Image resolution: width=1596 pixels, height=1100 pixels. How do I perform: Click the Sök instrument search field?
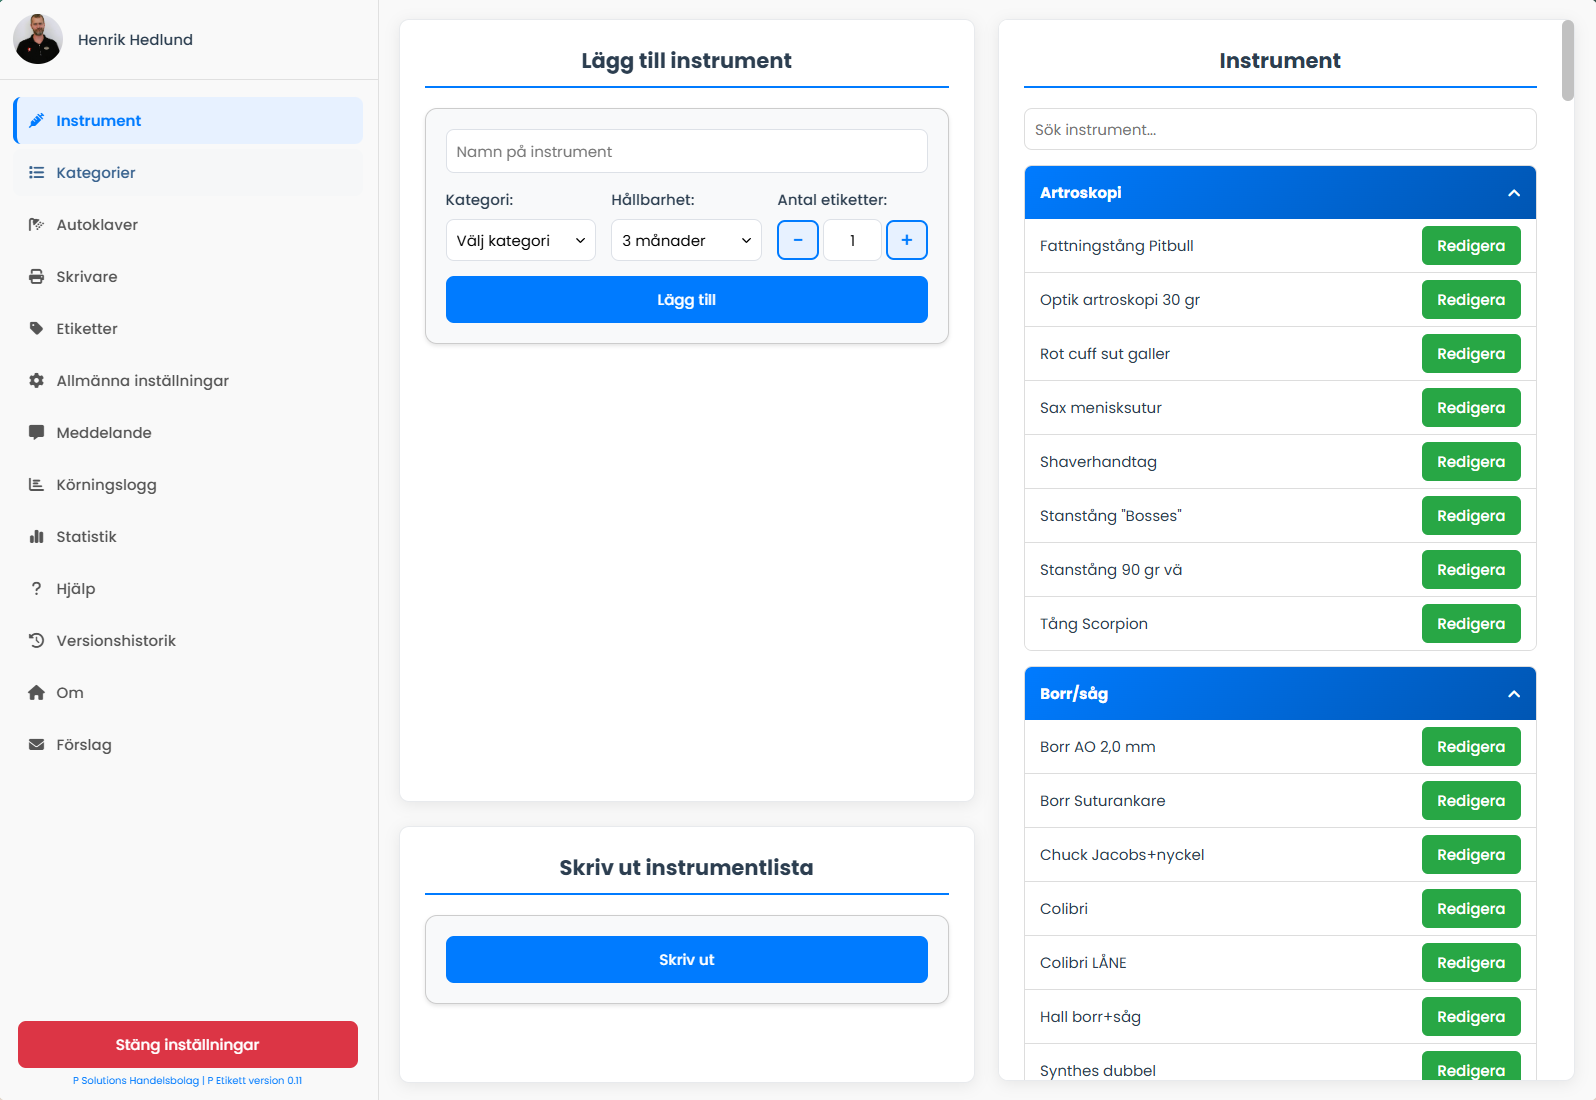coord(1280,130)
